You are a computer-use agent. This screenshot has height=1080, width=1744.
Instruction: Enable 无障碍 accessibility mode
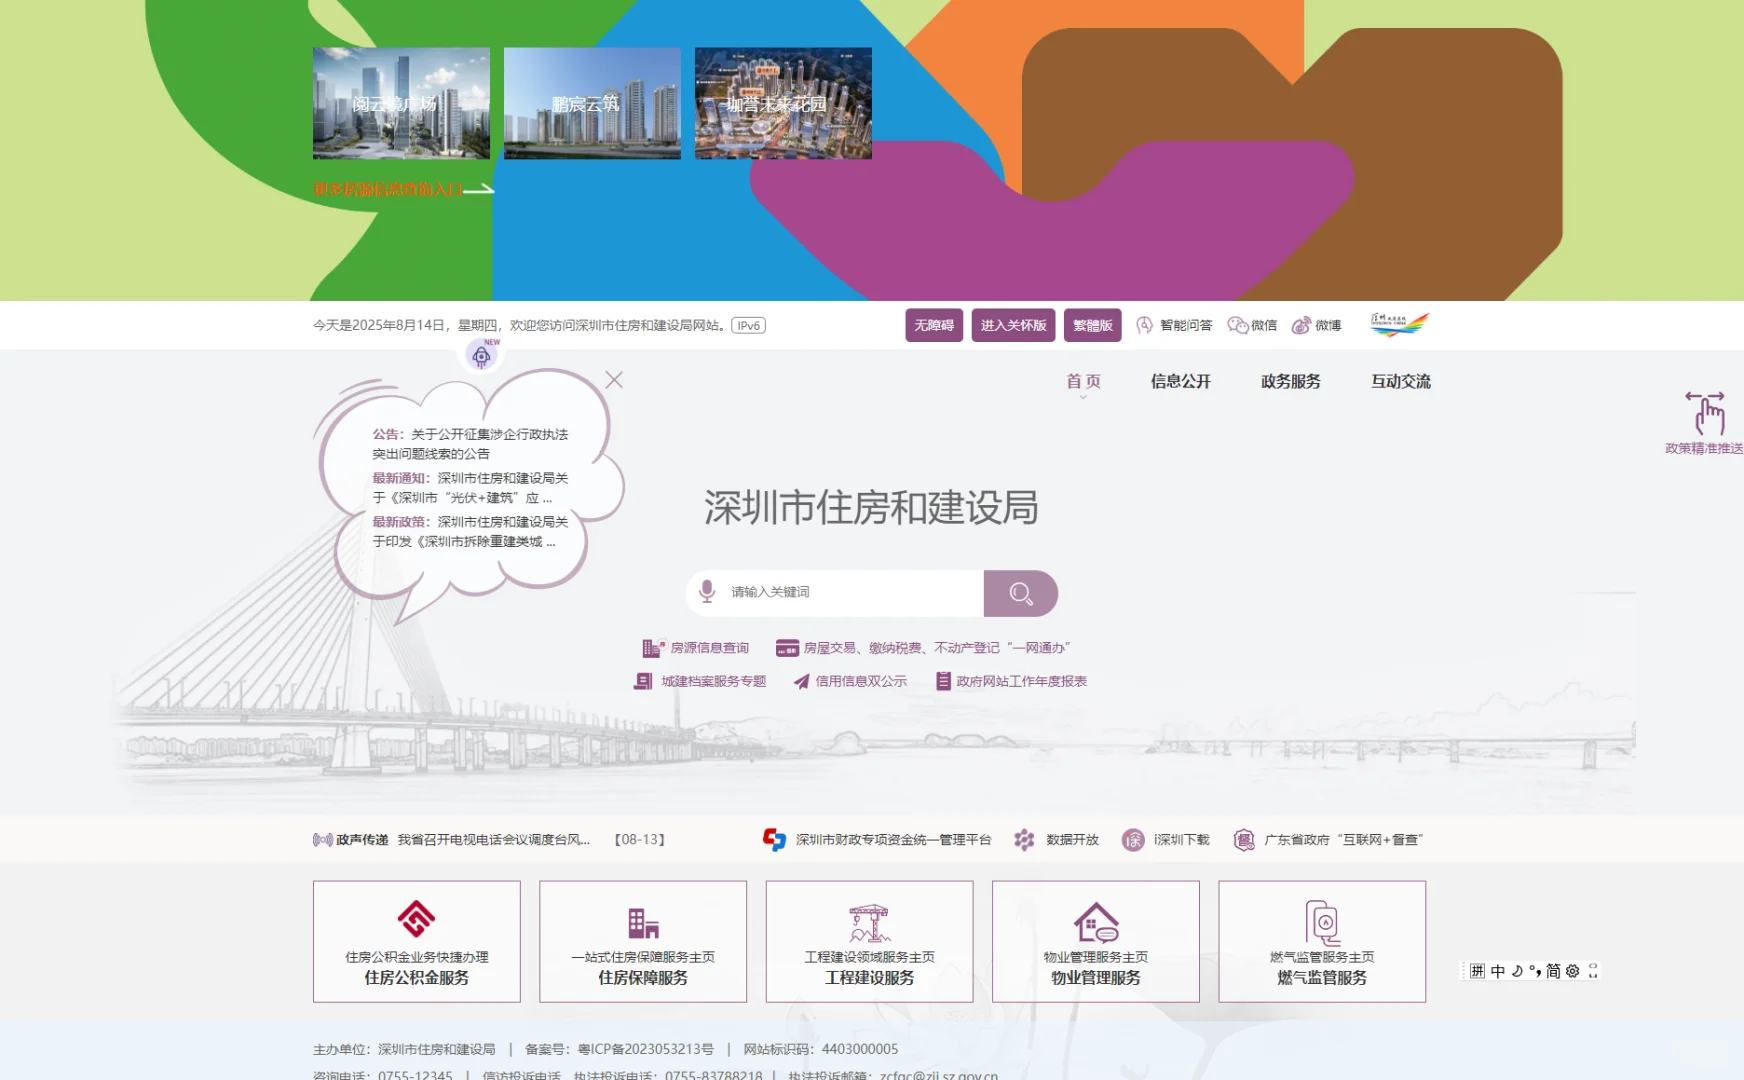(x=934, y=325)
